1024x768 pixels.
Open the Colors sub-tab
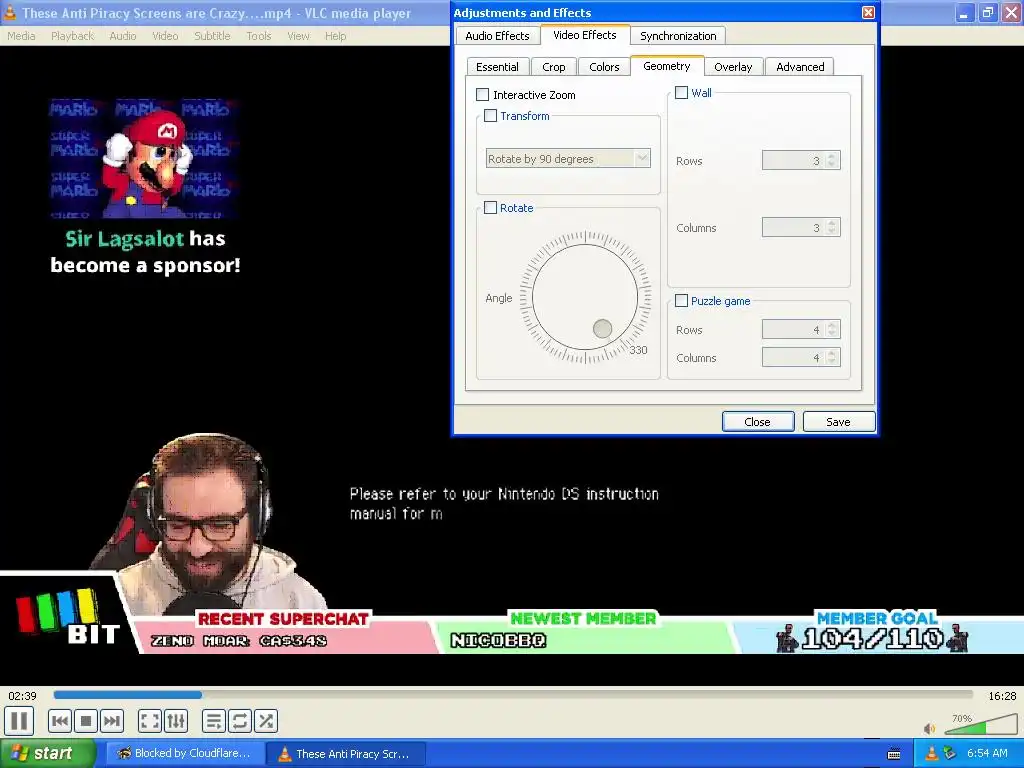point(604,67)
